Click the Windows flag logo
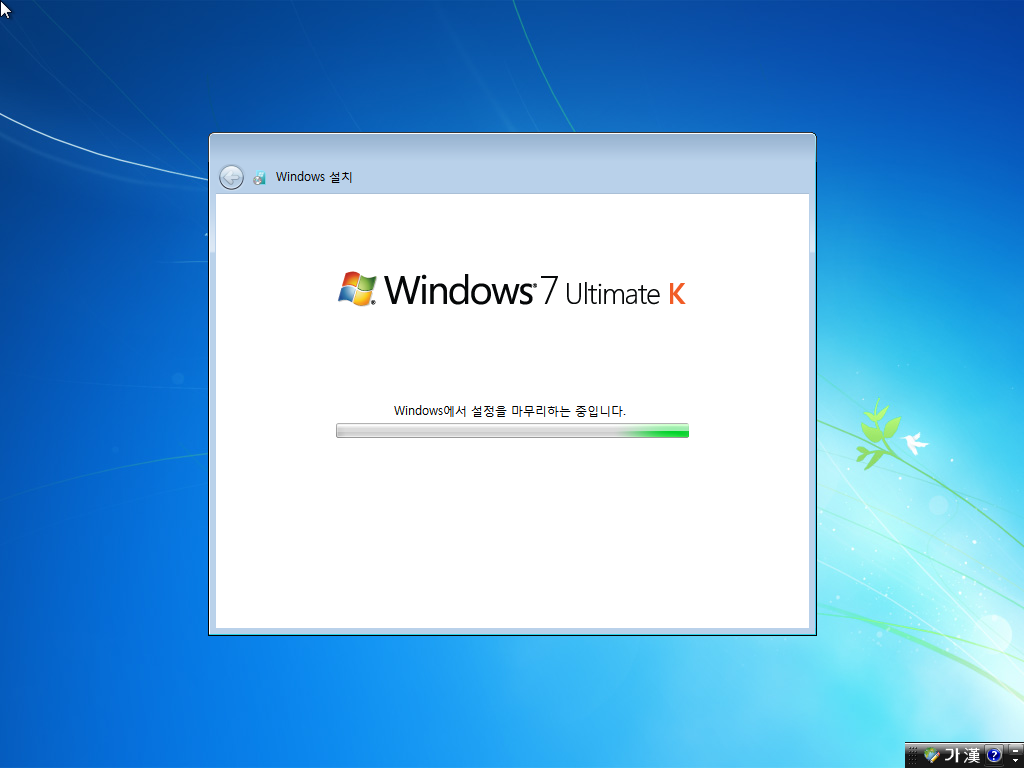 (x=357, y=289)
